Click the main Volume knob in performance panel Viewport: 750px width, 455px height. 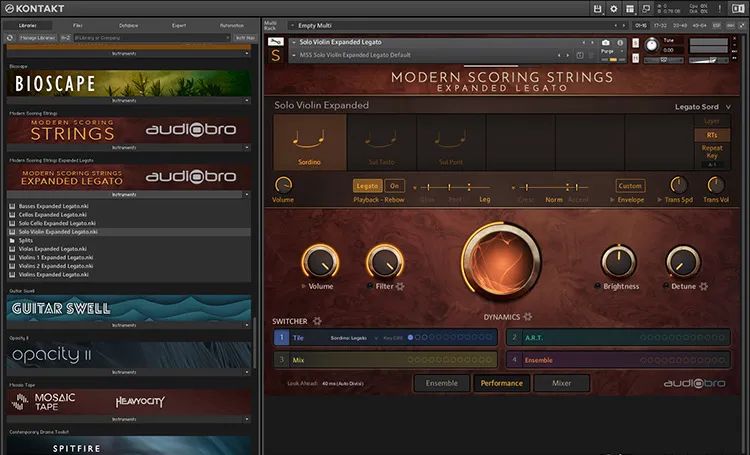(320, 262)
